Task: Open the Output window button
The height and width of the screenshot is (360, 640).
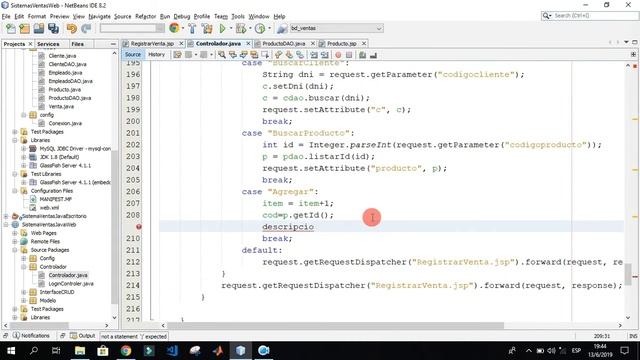Action: tap(82, 336)
